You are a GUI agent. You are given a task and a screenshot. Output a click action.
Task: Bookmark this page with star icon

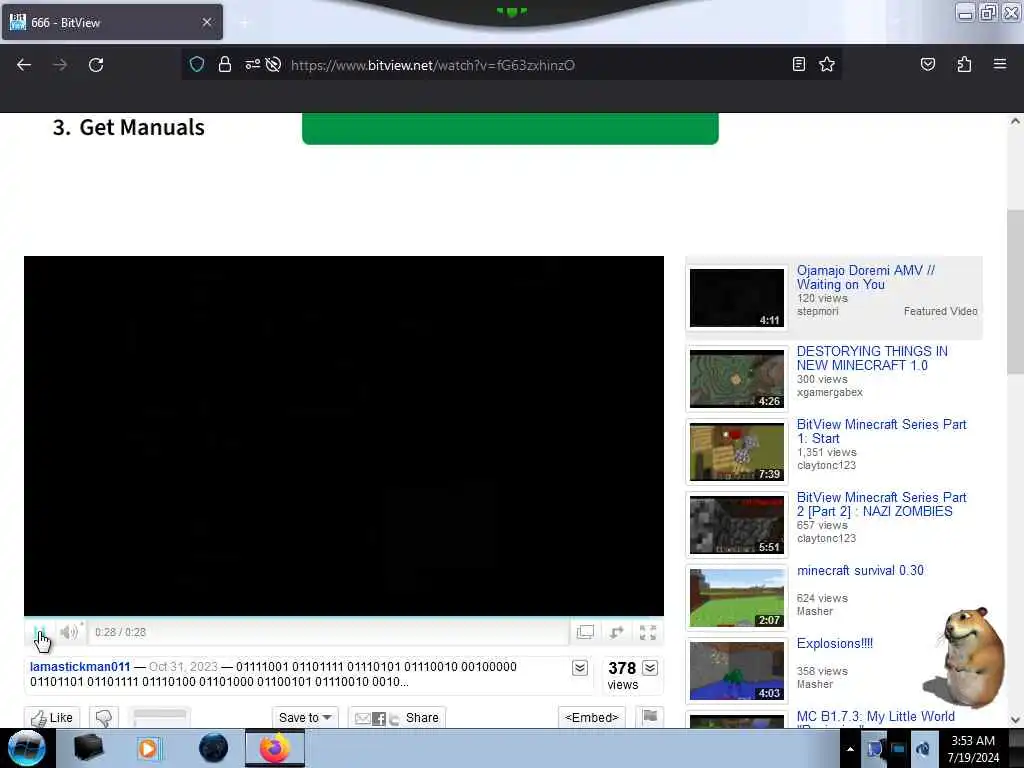point(827,64)
